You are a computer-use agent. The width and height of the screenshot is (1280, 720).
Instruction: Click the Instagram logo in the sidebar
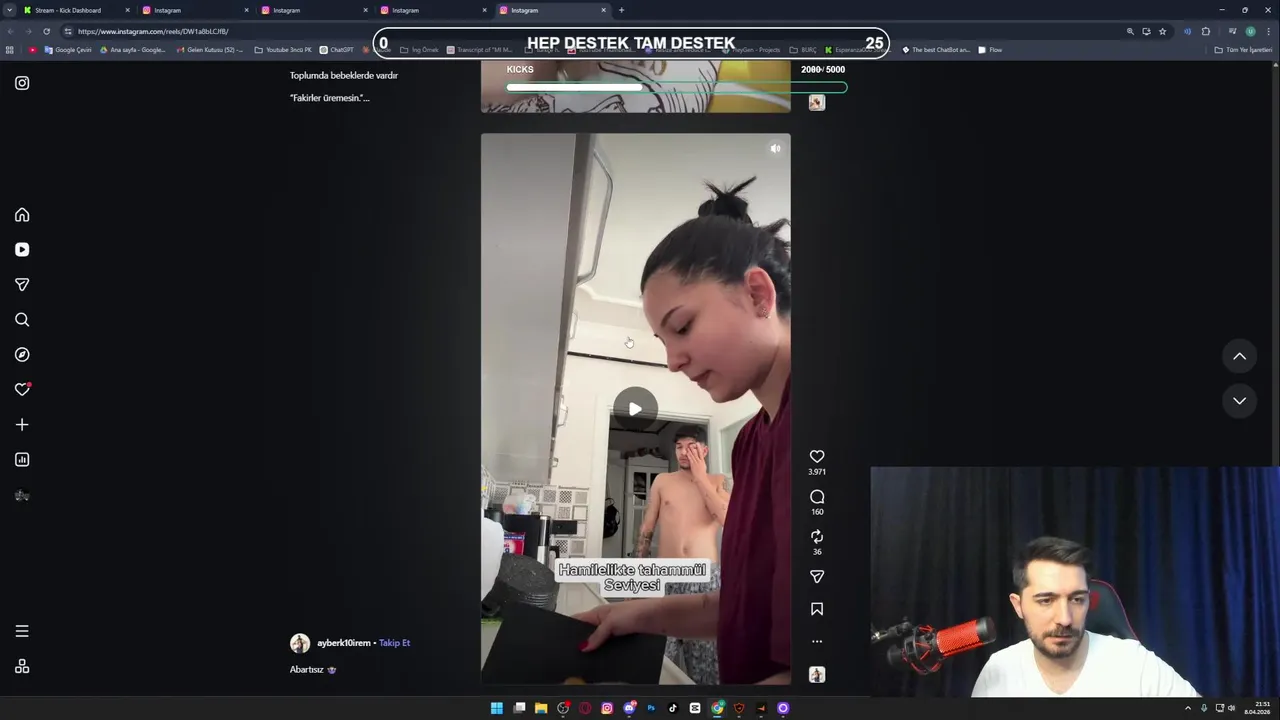[x=22, y=83]
